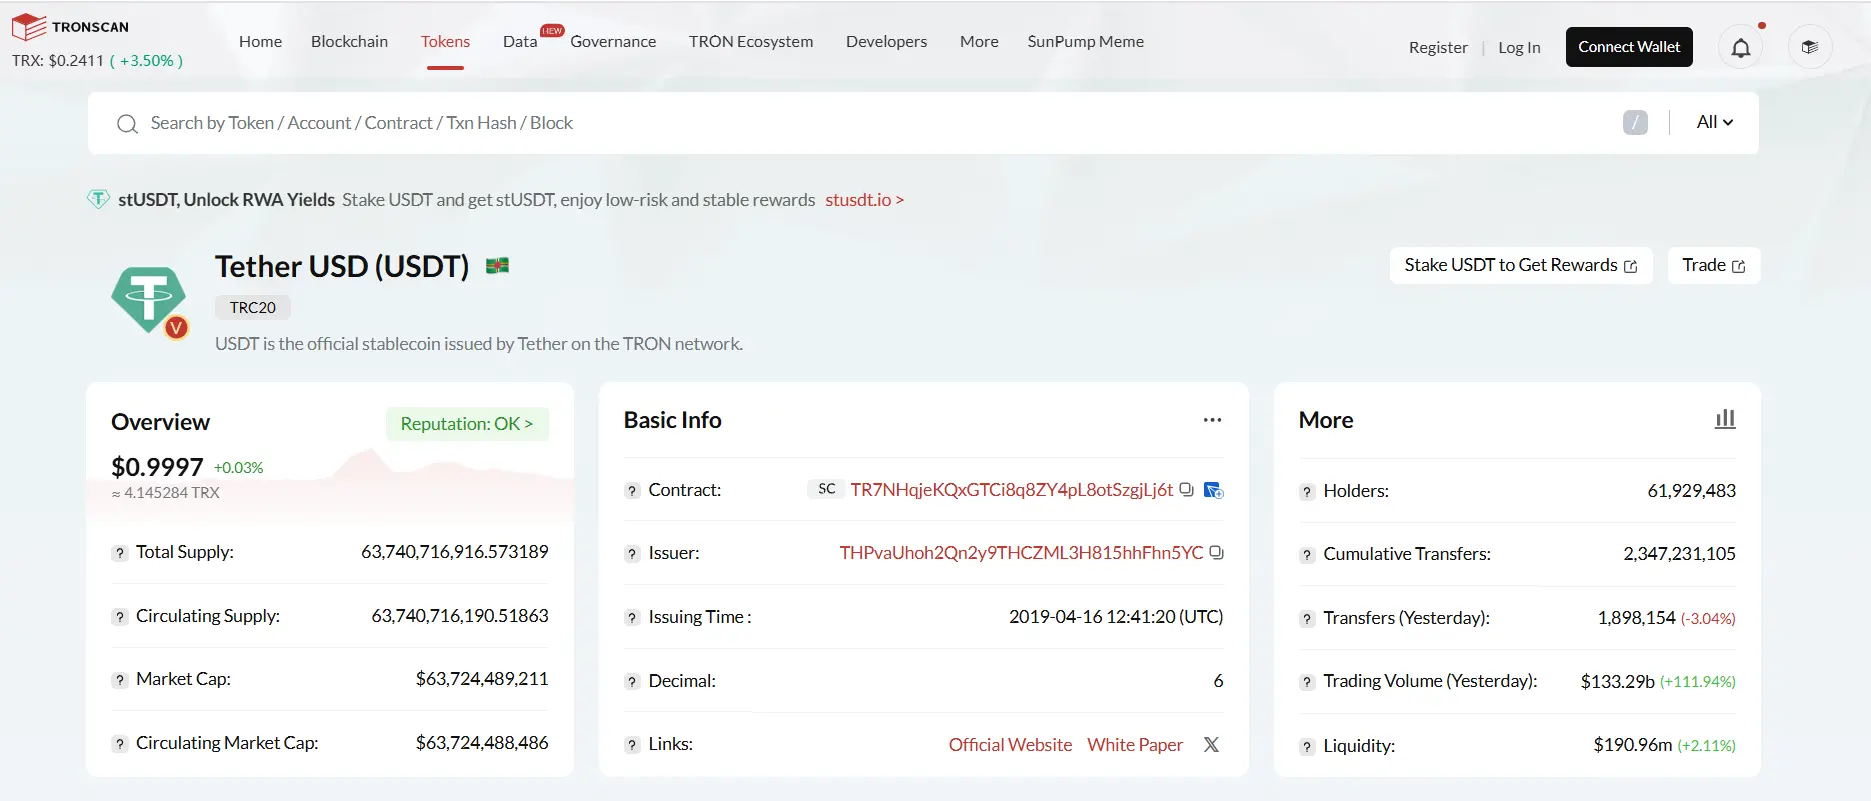Viewport: 1871px width, 801px height.
Task: Open the TRON Ecosystem menu
Action: (x=751, y=41)
